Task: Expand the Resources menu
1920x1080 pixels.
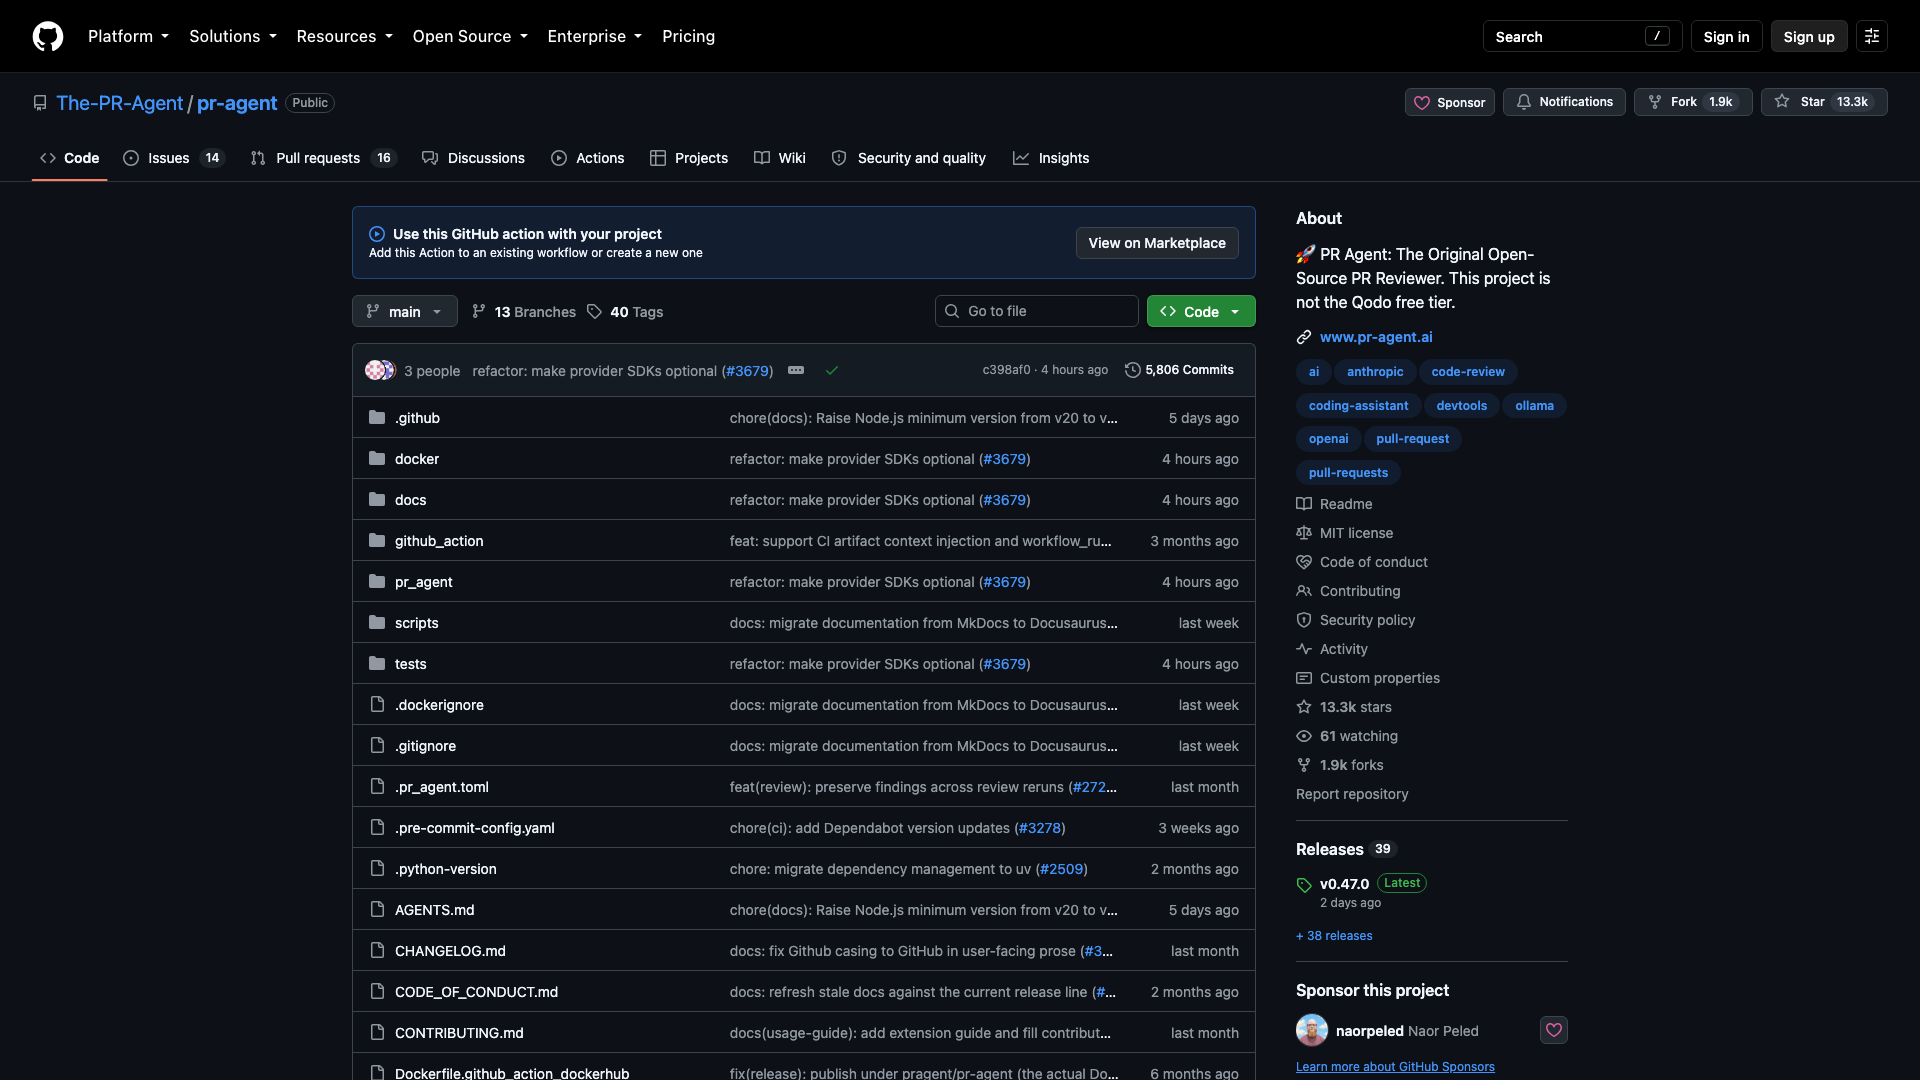Action: point(345,36)
